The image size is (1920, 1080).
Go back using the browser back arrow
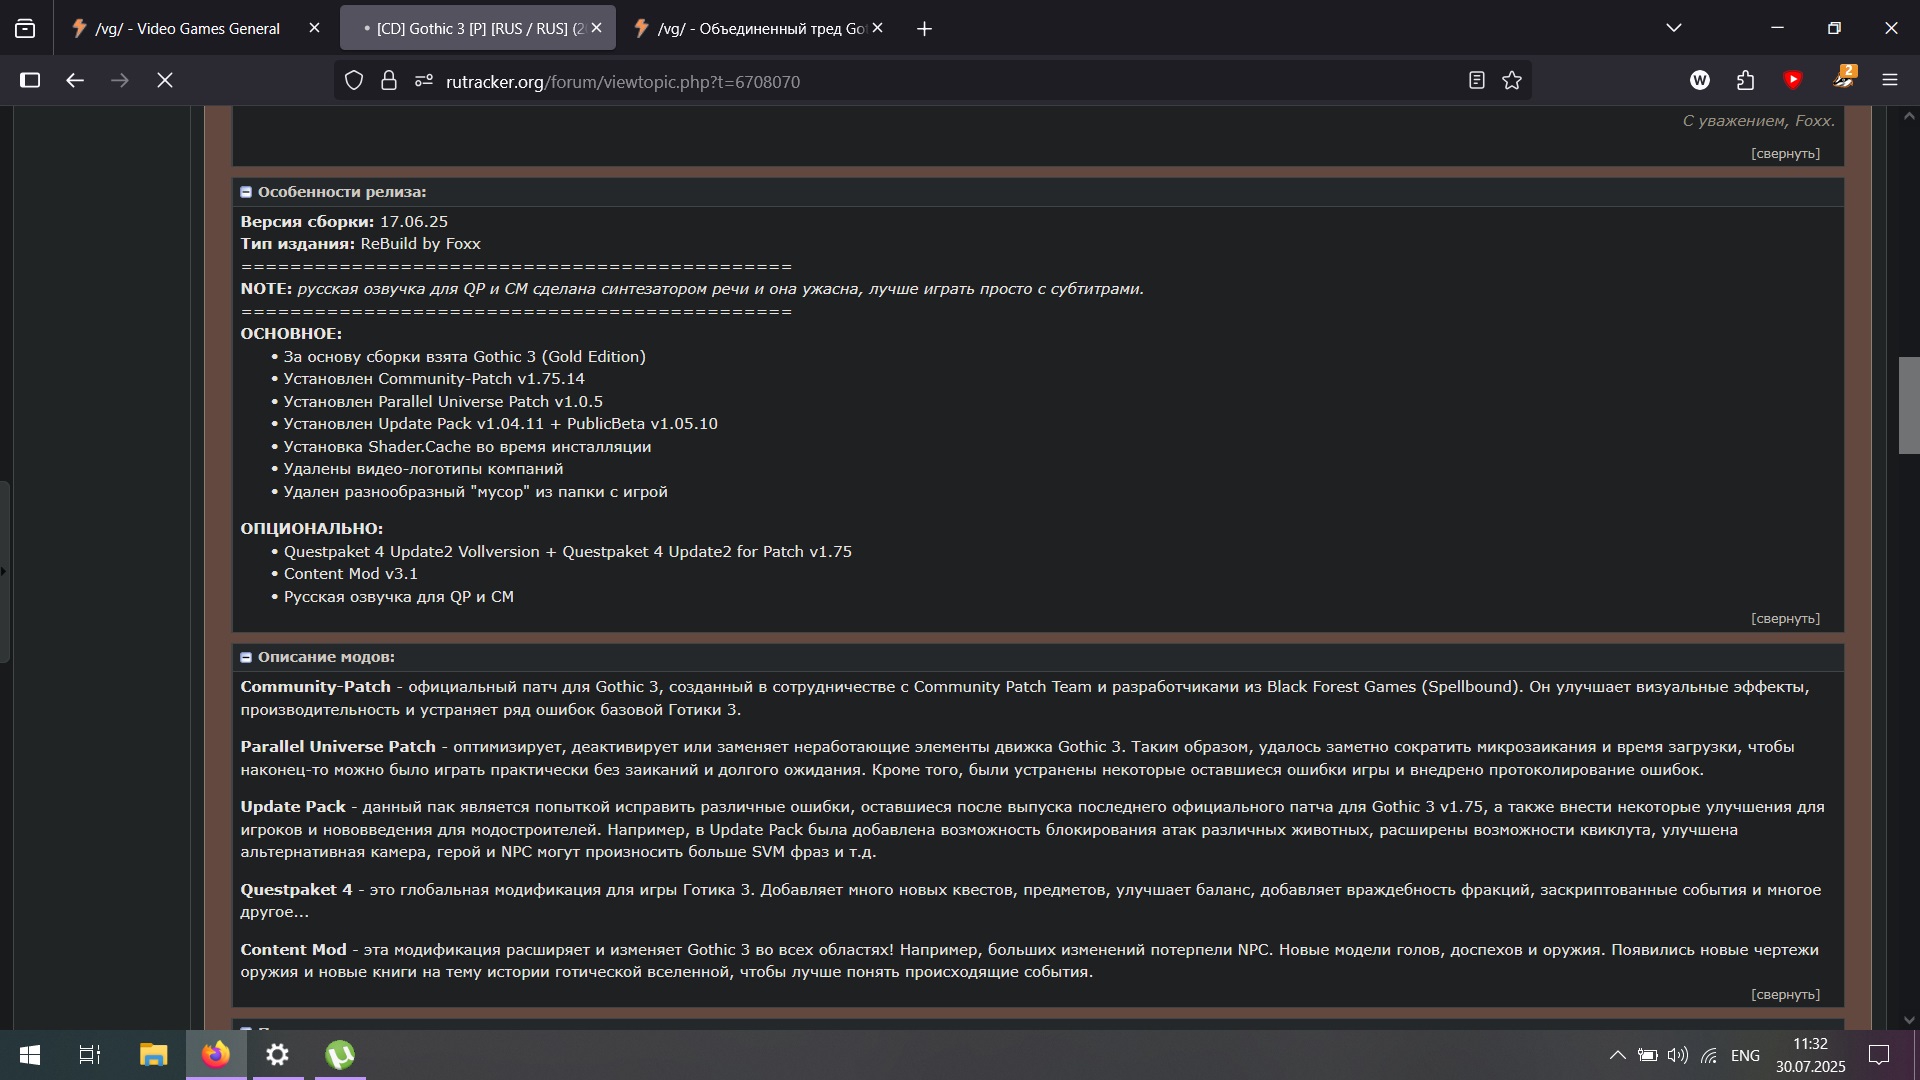pyautogui.click(x=75, y=80)
